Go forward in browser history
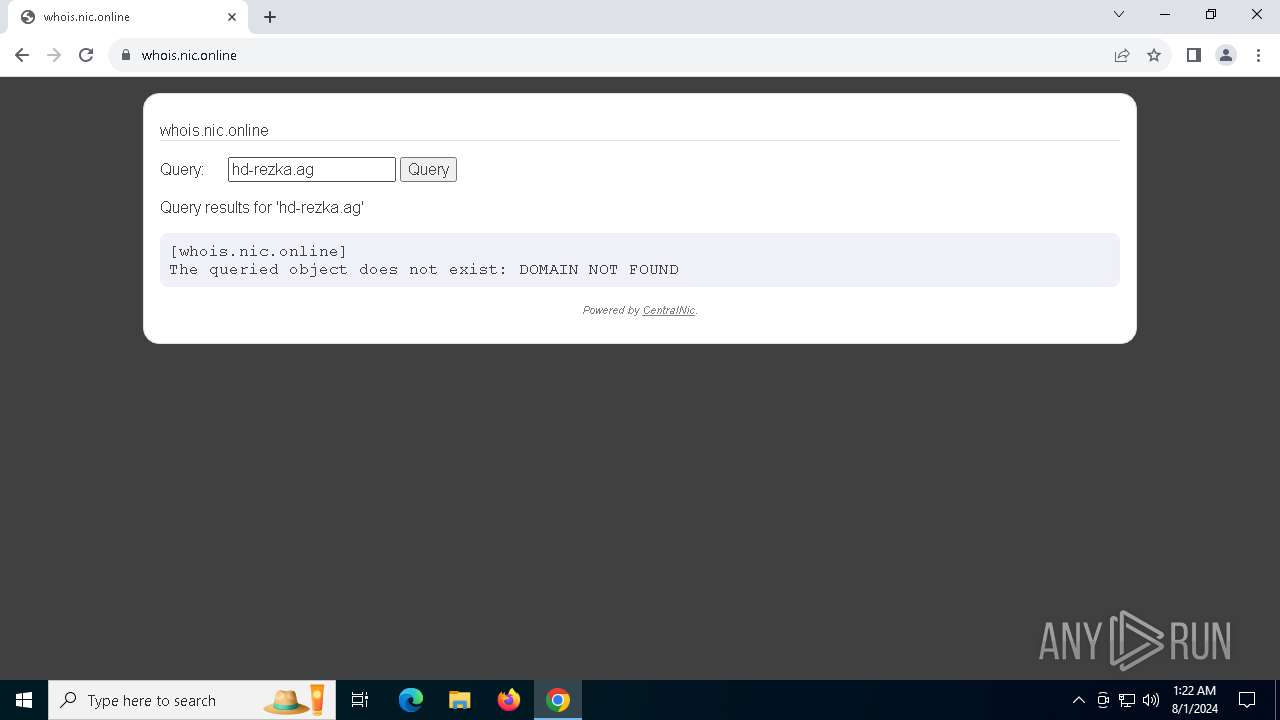Image resolution: width=1280 pixels, height=720 pixels. coord(54,55)
